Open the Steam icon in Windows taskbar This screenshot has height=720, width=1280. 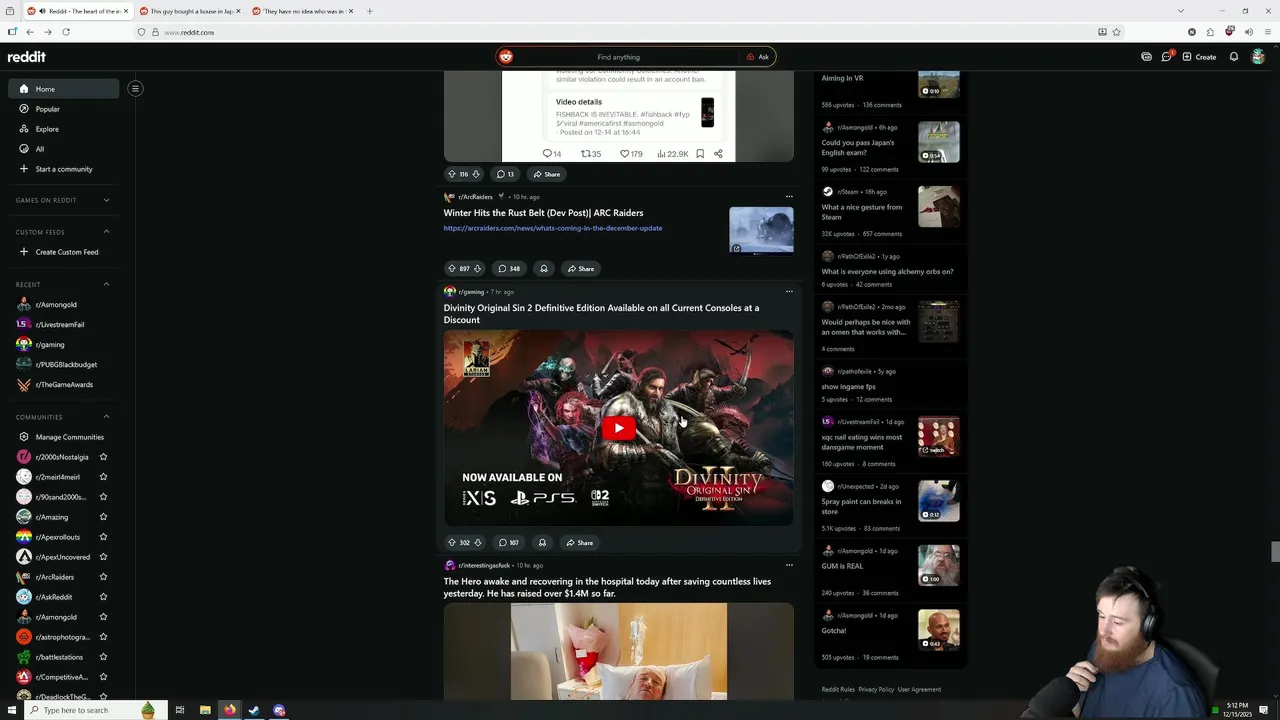click(x=254, y=710)
